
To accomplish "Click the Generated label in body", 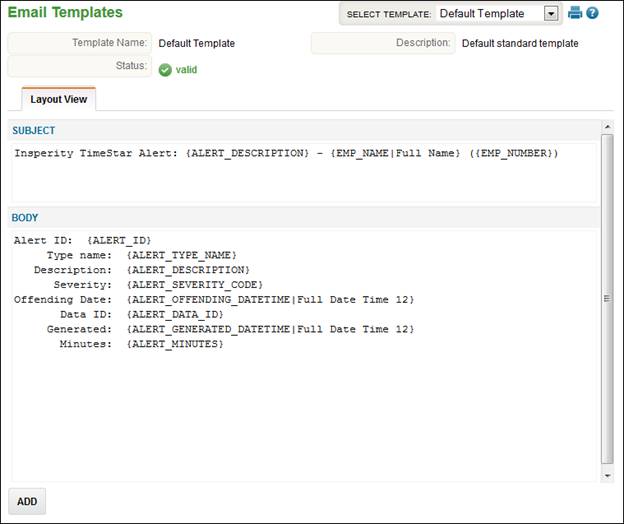I will [79, 329].
